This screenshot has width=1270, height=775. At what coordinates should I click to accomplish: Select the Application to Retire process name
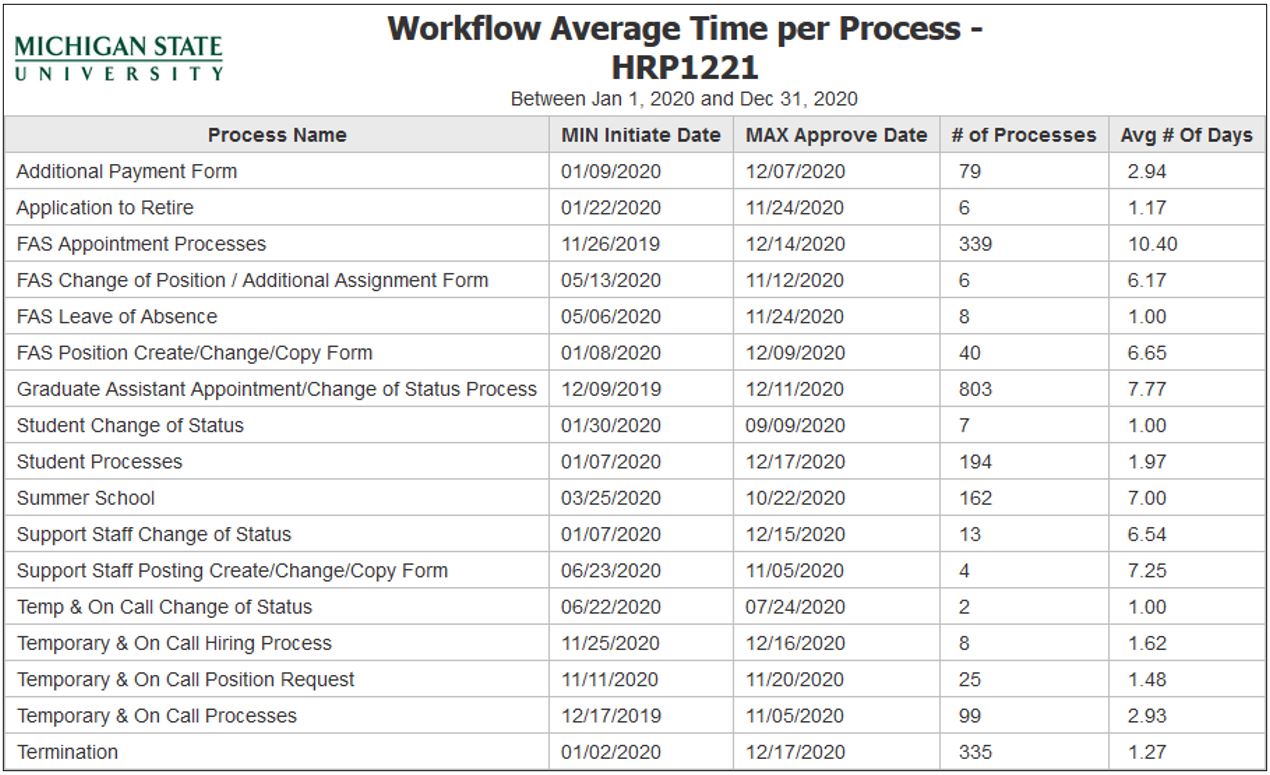pos(105,208)
